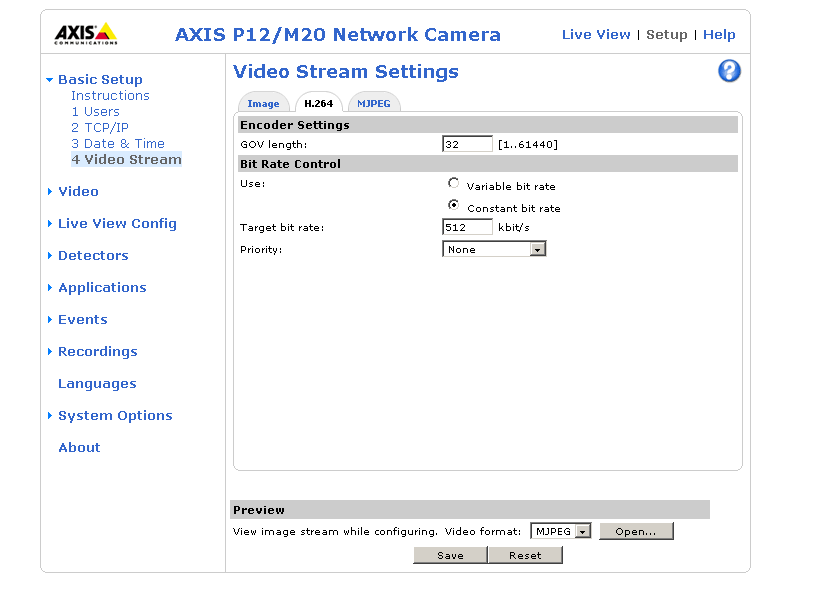Click the GOV length input field
The height and width of the screenshot is (615, 815).
467,144
